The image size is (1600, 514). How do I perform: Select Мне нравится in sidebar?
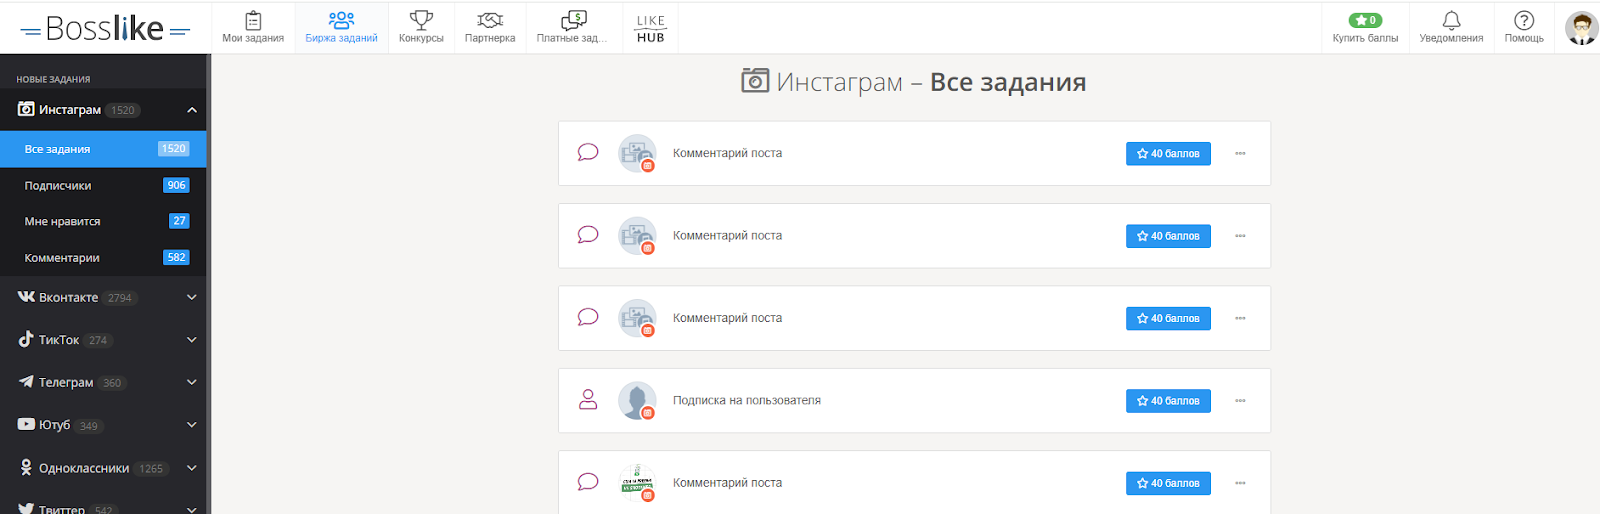click(x=103, y=221)
